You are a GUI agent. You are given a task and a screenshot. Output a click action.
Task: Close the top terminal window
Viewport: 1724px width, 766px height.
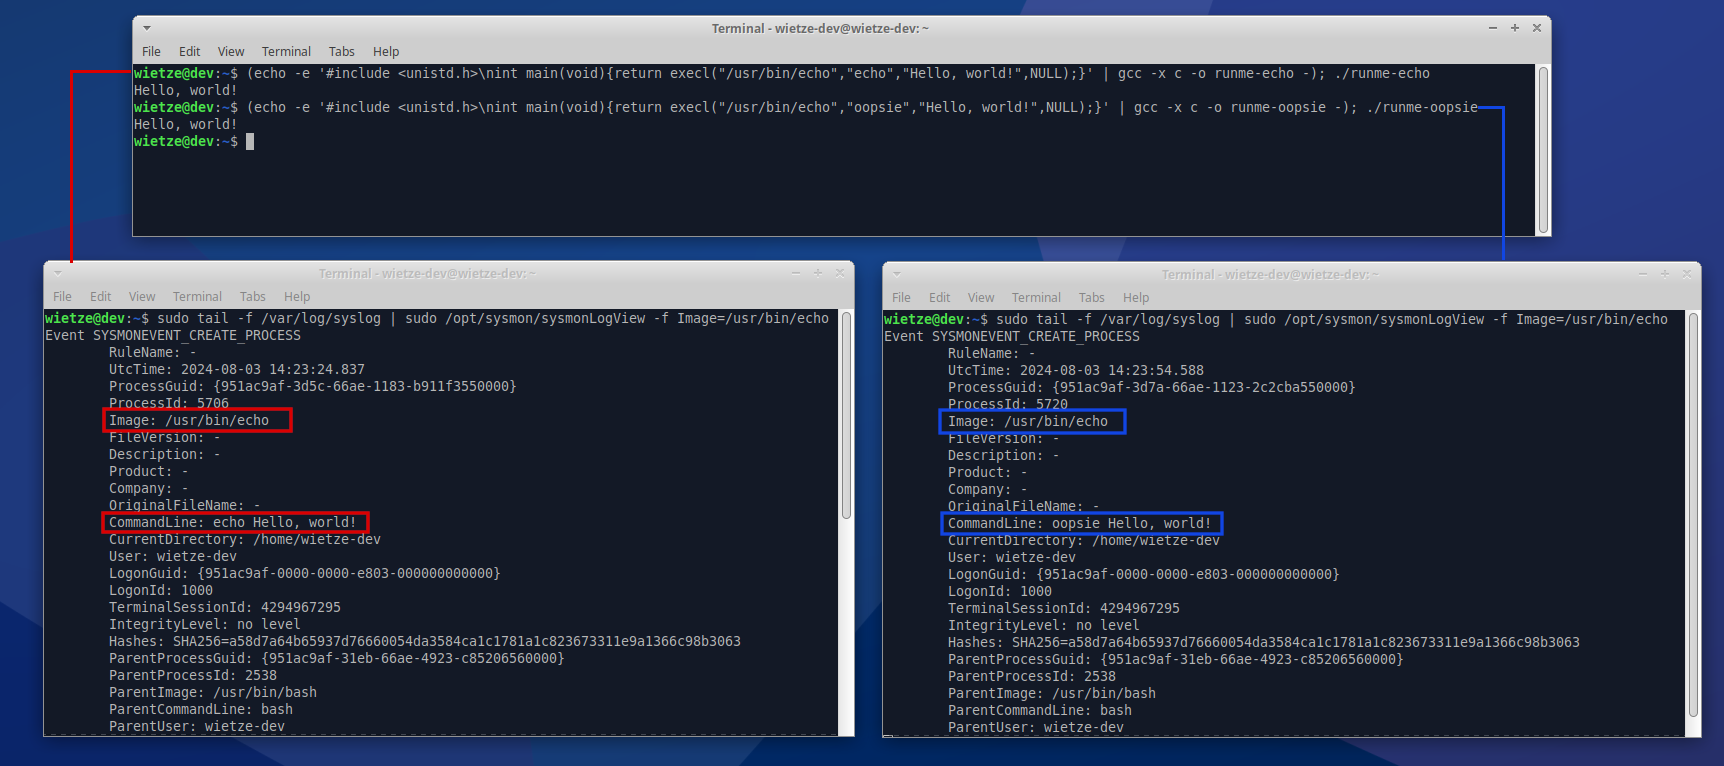coord(1537,28)
